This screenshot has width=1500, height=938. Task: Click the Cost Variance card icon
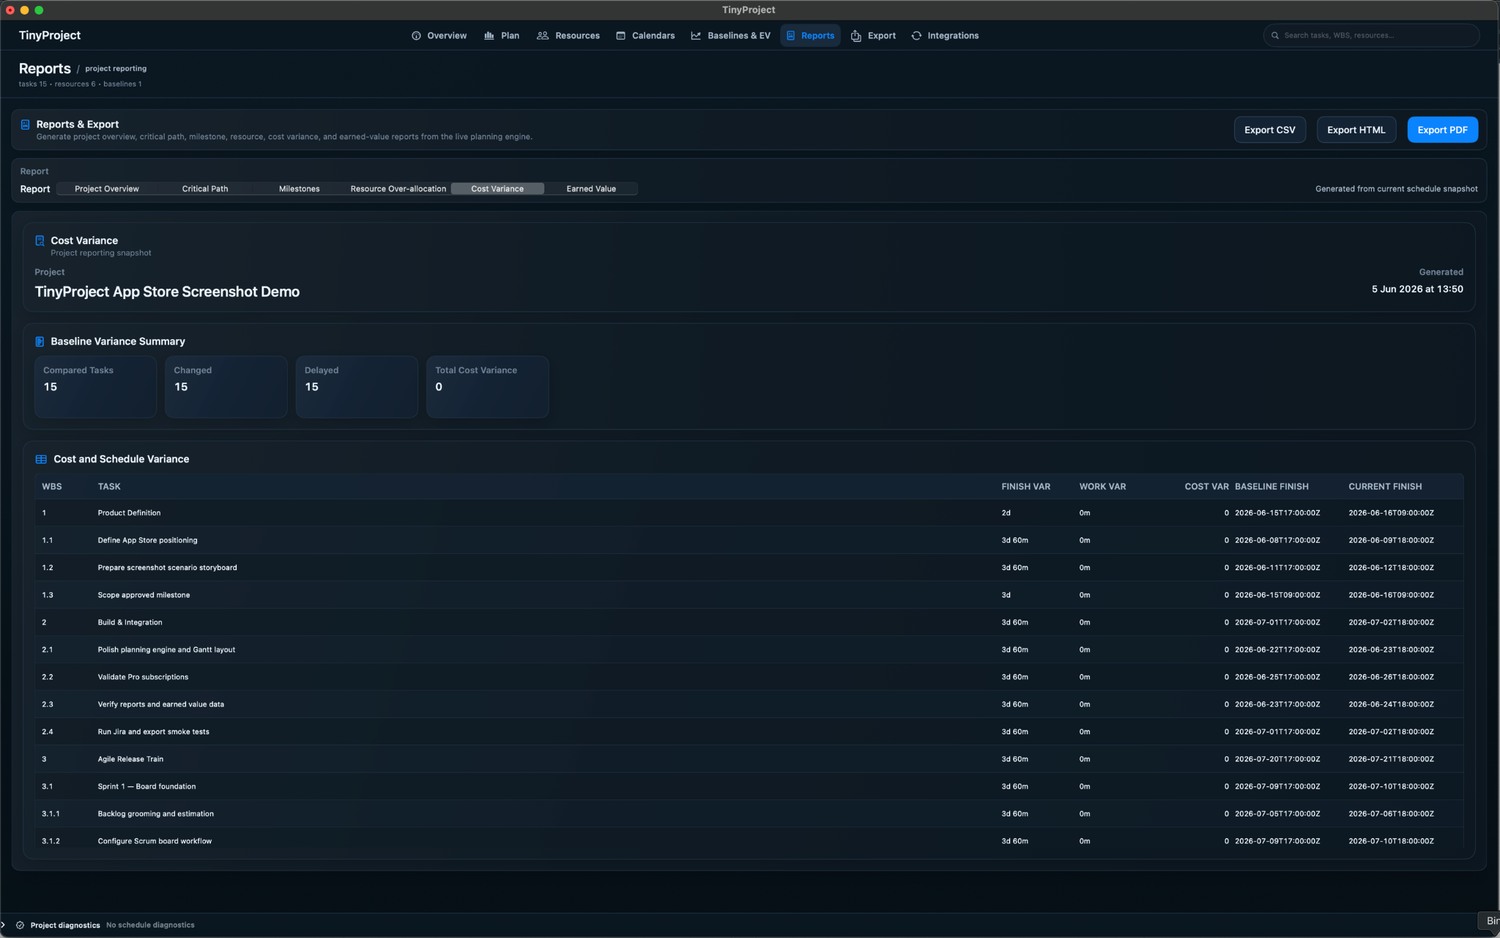[40, 241]
